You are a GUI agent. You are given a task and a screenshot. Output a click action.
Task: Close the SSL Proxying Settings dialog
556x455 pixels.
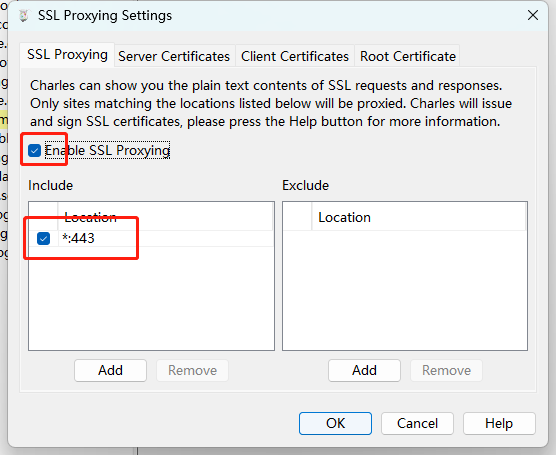(533, 15)
